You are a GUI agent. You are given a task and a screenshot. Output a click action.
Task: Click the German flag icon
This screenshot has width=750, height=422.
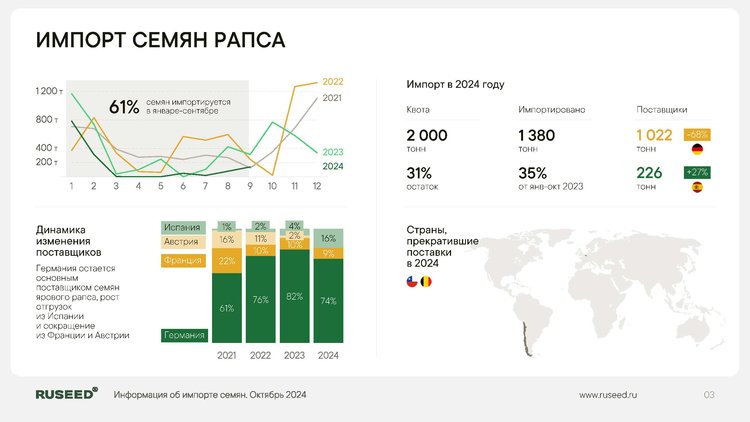point(697,149)
